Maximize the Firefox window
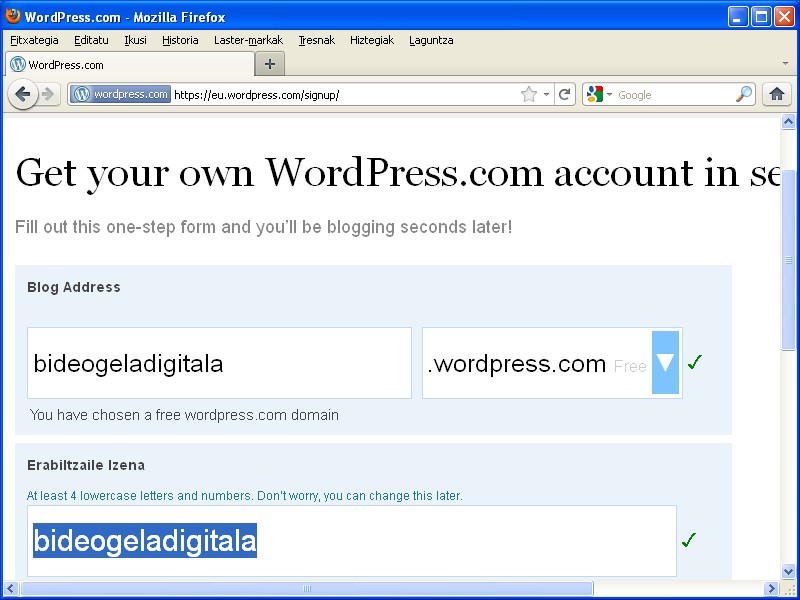Viewport: 800px width, 600px height. pyautogui.click(x=761, y=17)
